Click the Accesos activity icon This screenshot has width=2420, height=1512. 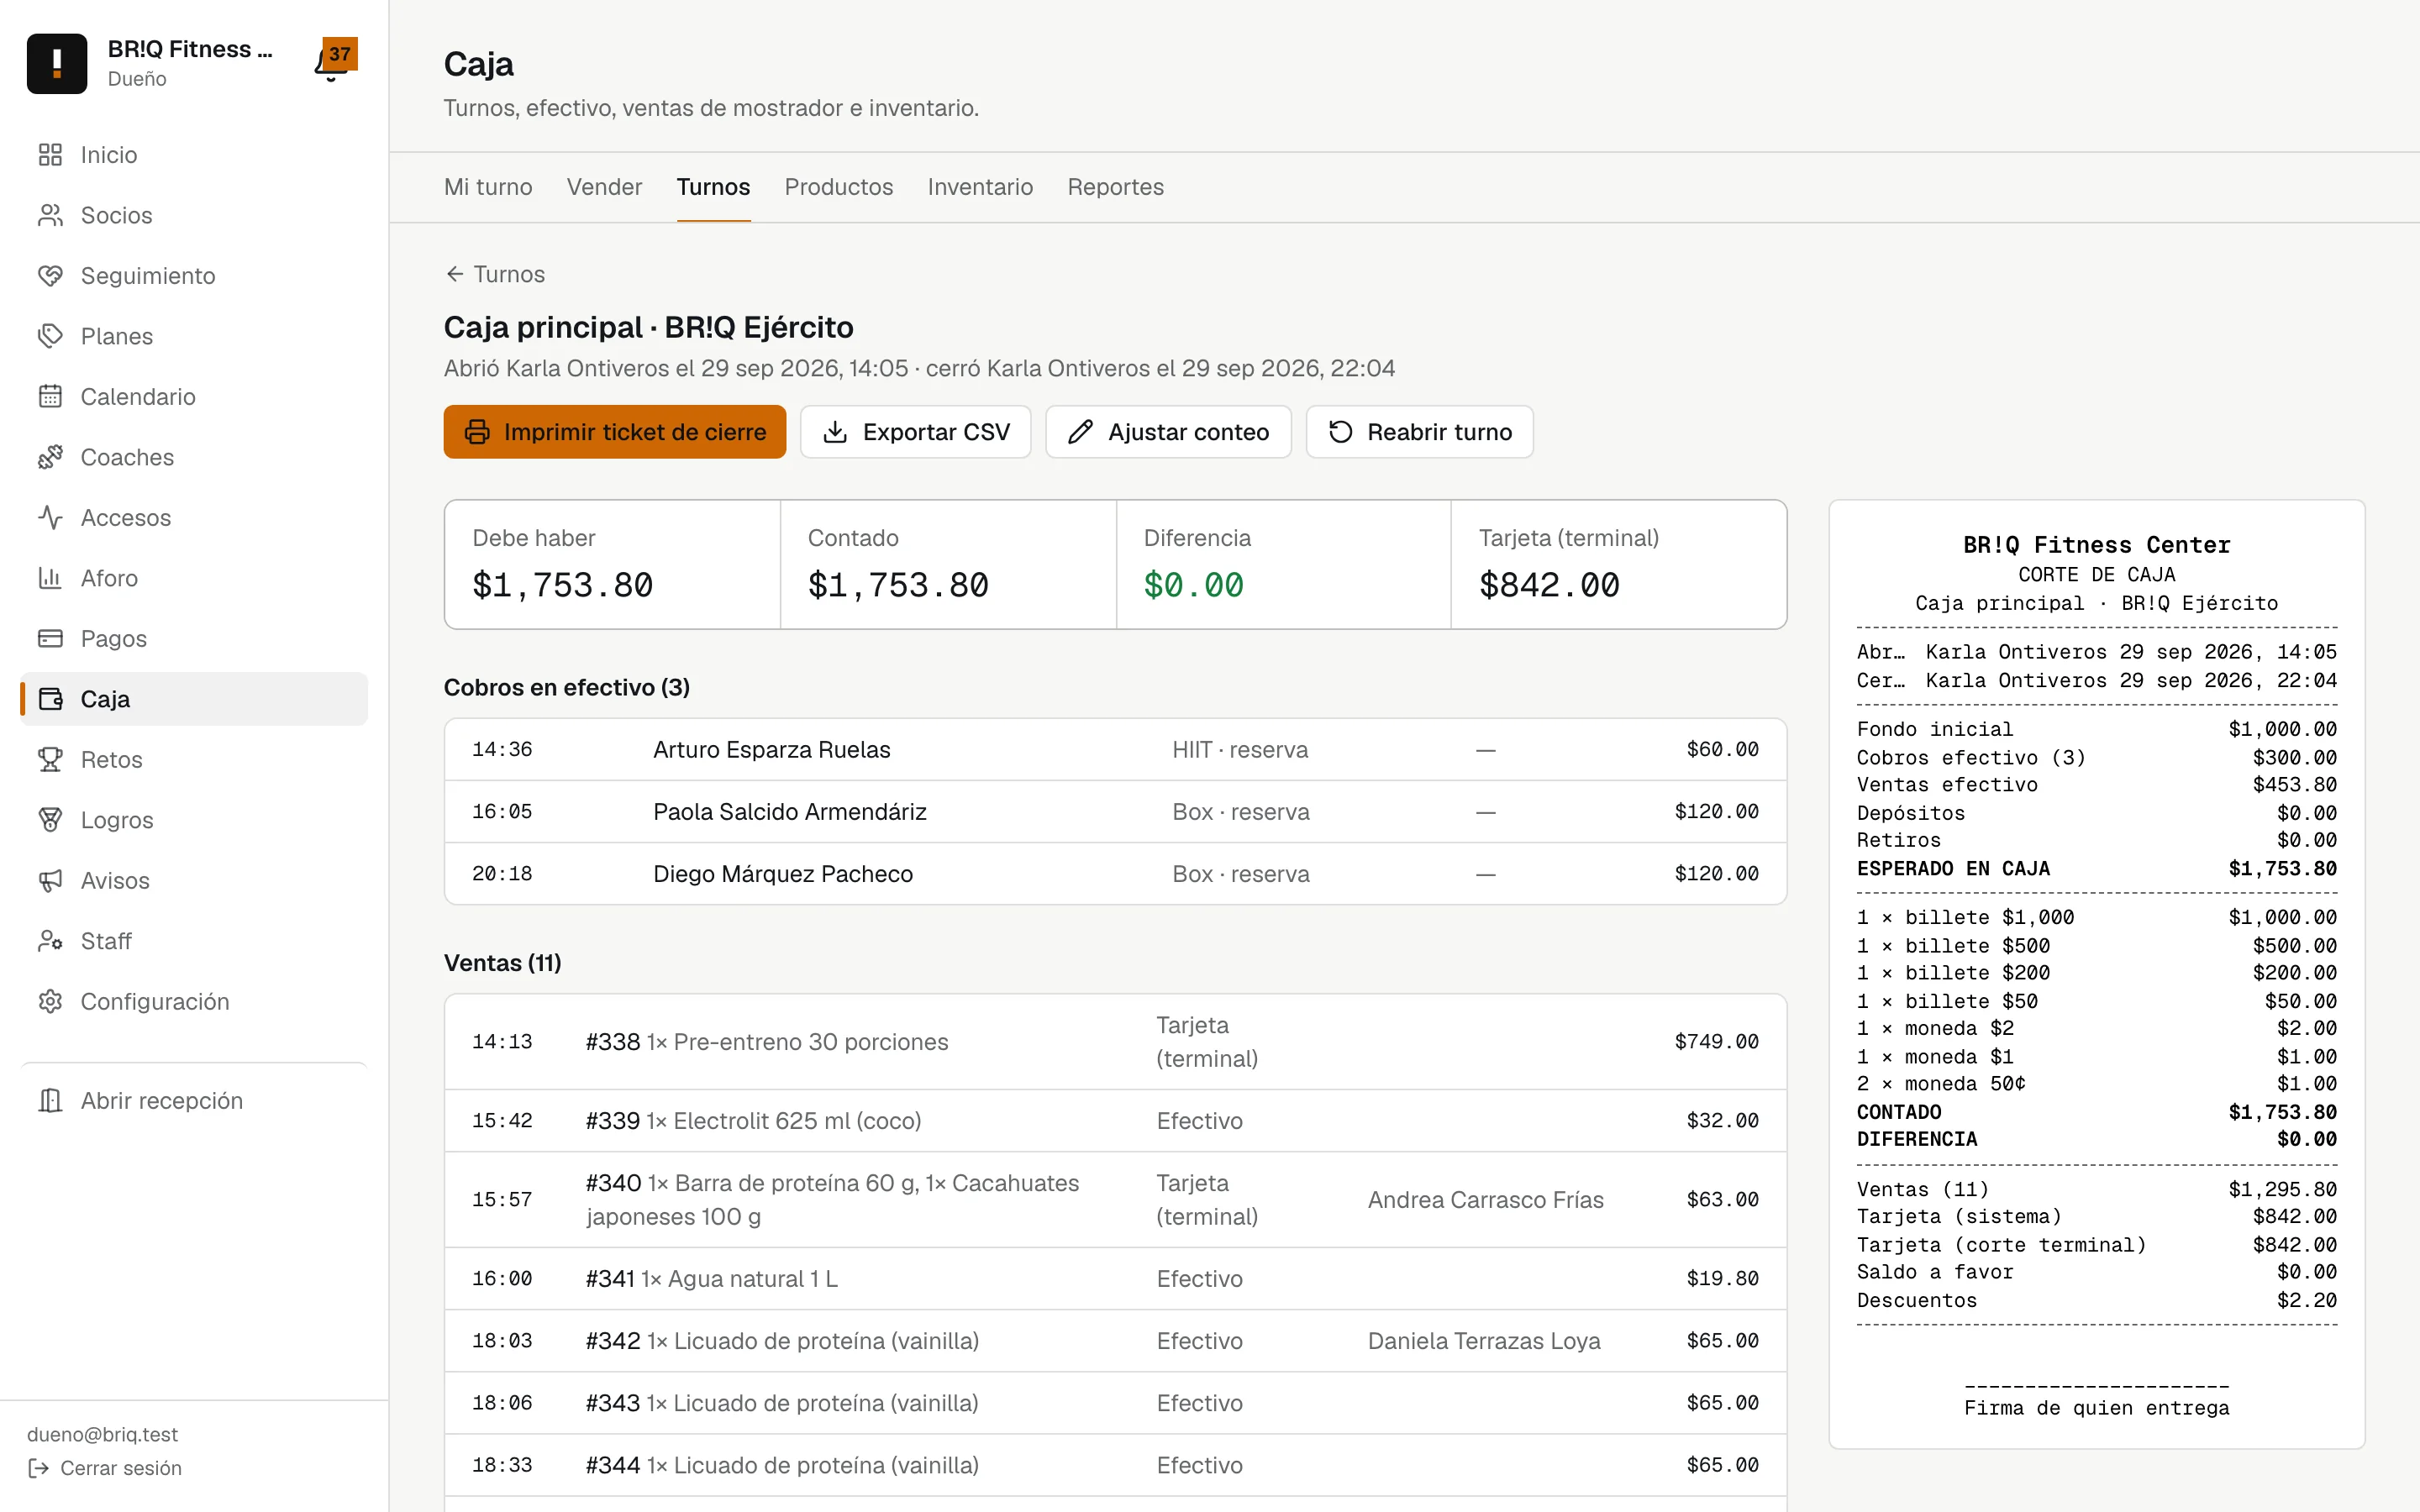[x=50, y=518]
